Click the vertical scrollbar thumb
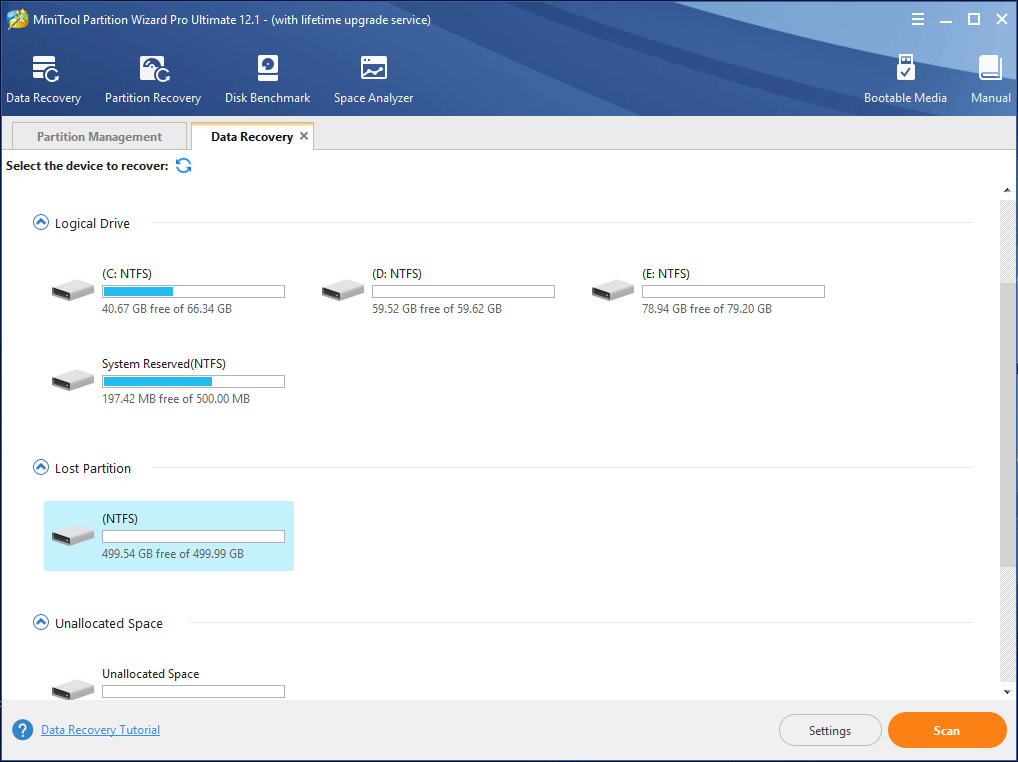The width and height of the screenshot is (1018, 762). click(x=1007, y=425)
